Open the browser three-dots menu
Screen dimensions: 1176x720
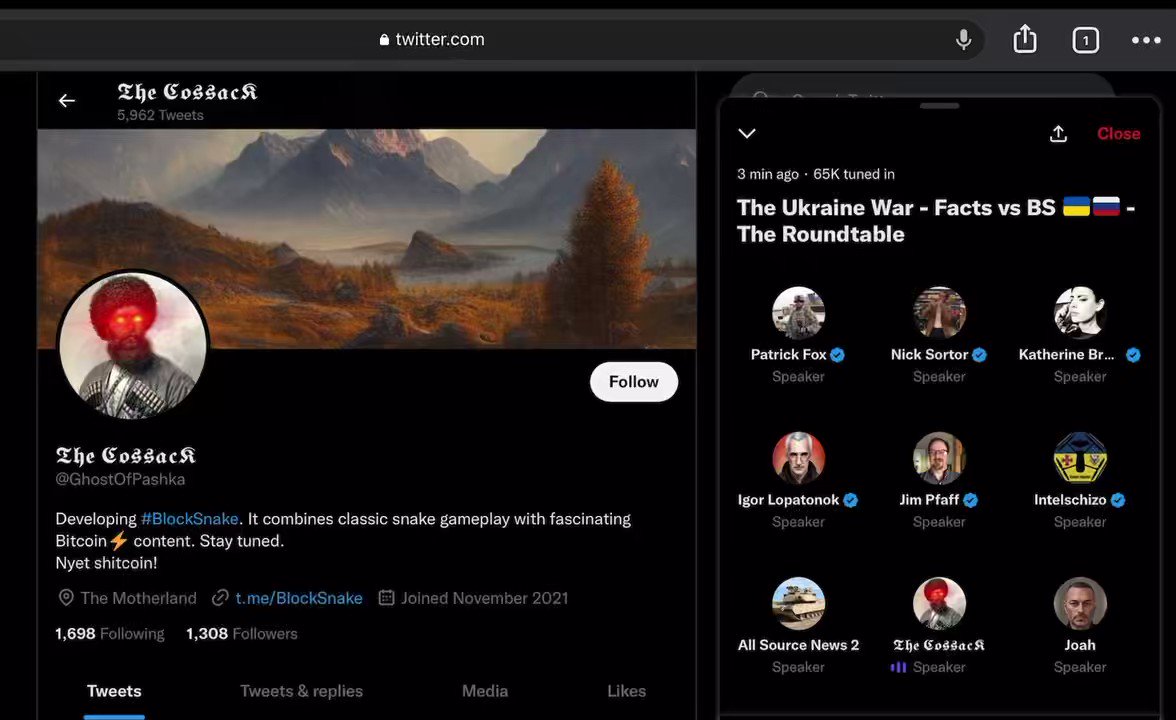pos(1146,40)
